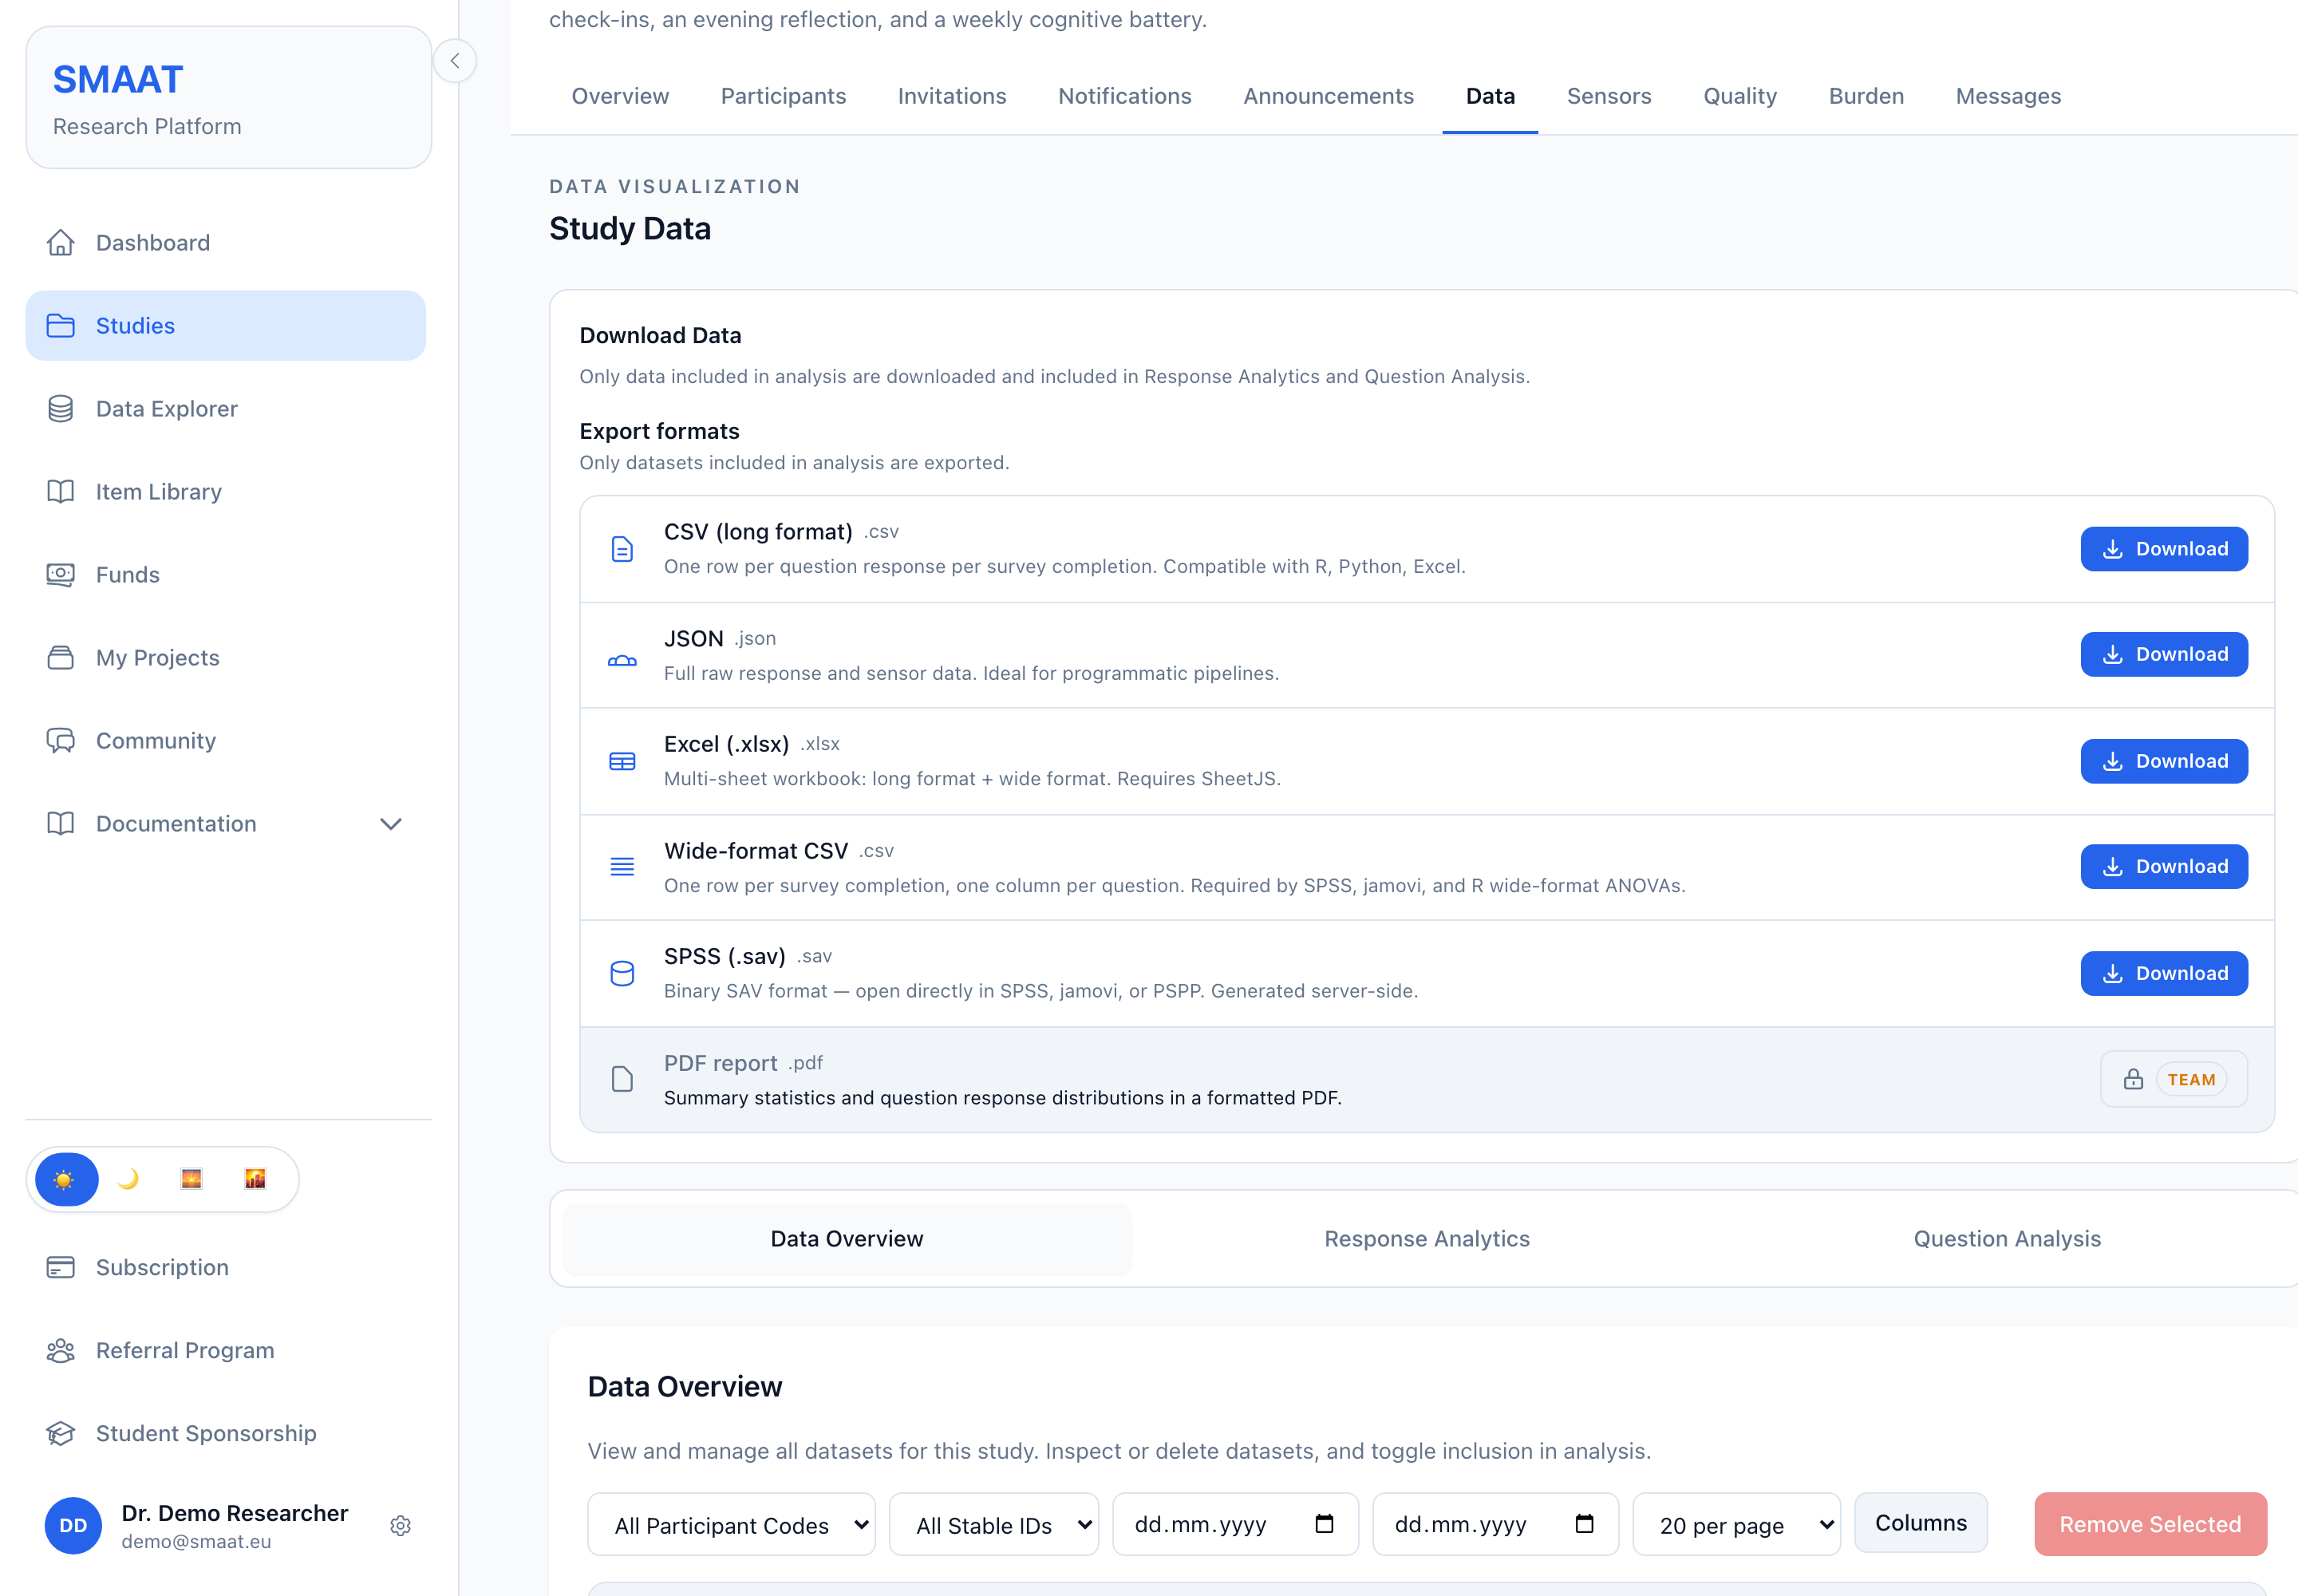This screenshot has width=2298, height=1596.
Task: Open the All Stable IDs dropdown
Action: click(994, 1525)
